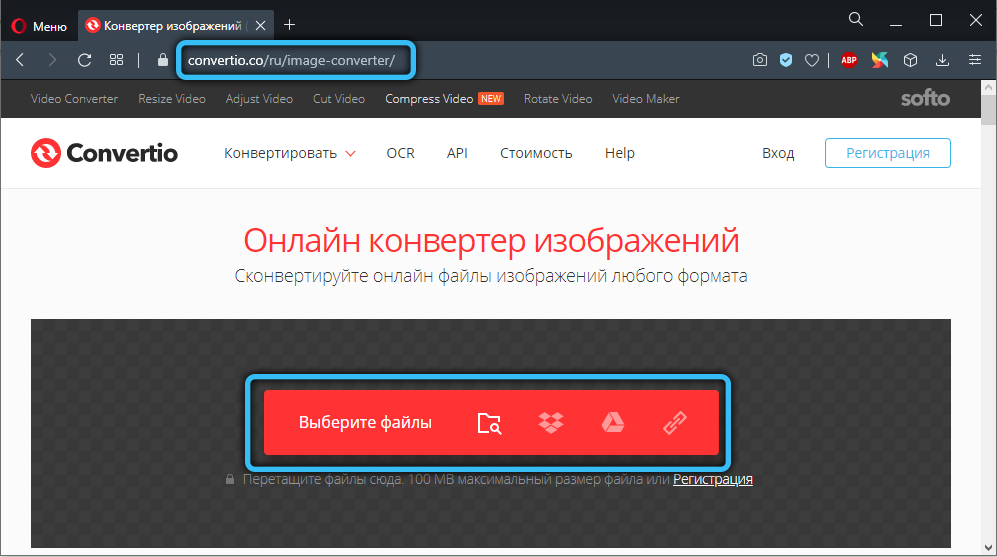Add file by URL link icon
The height and width of the screenshot is (557, 997).
(675, 423)
